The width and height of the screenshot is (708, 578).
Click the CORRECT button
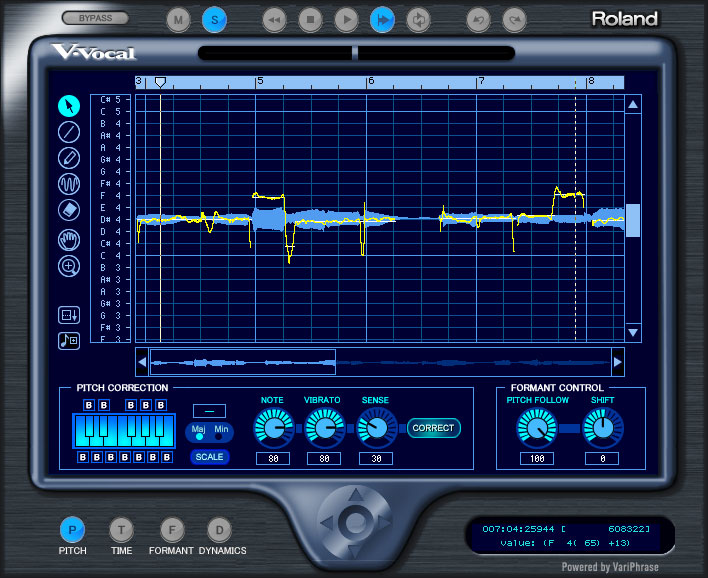click(x=433, y=428)
